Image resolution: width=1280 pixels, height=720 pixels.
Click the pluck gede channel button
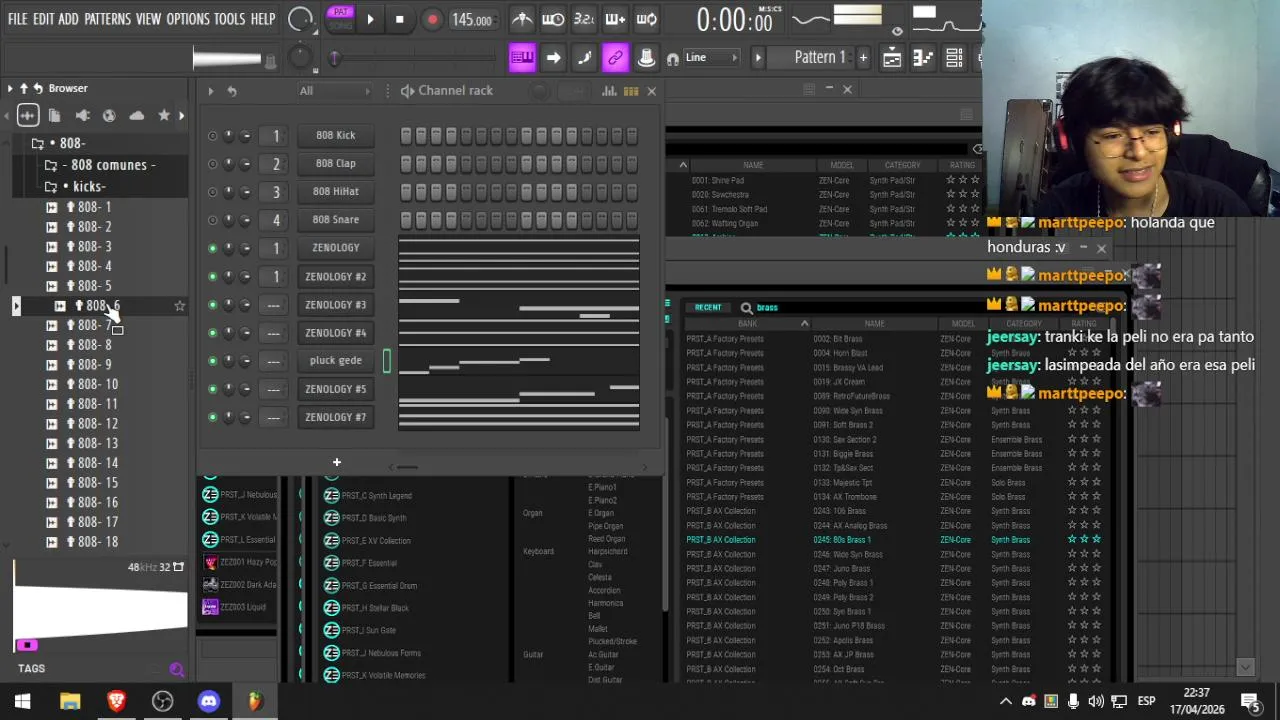pyautogui.click(x=336, y=360)
